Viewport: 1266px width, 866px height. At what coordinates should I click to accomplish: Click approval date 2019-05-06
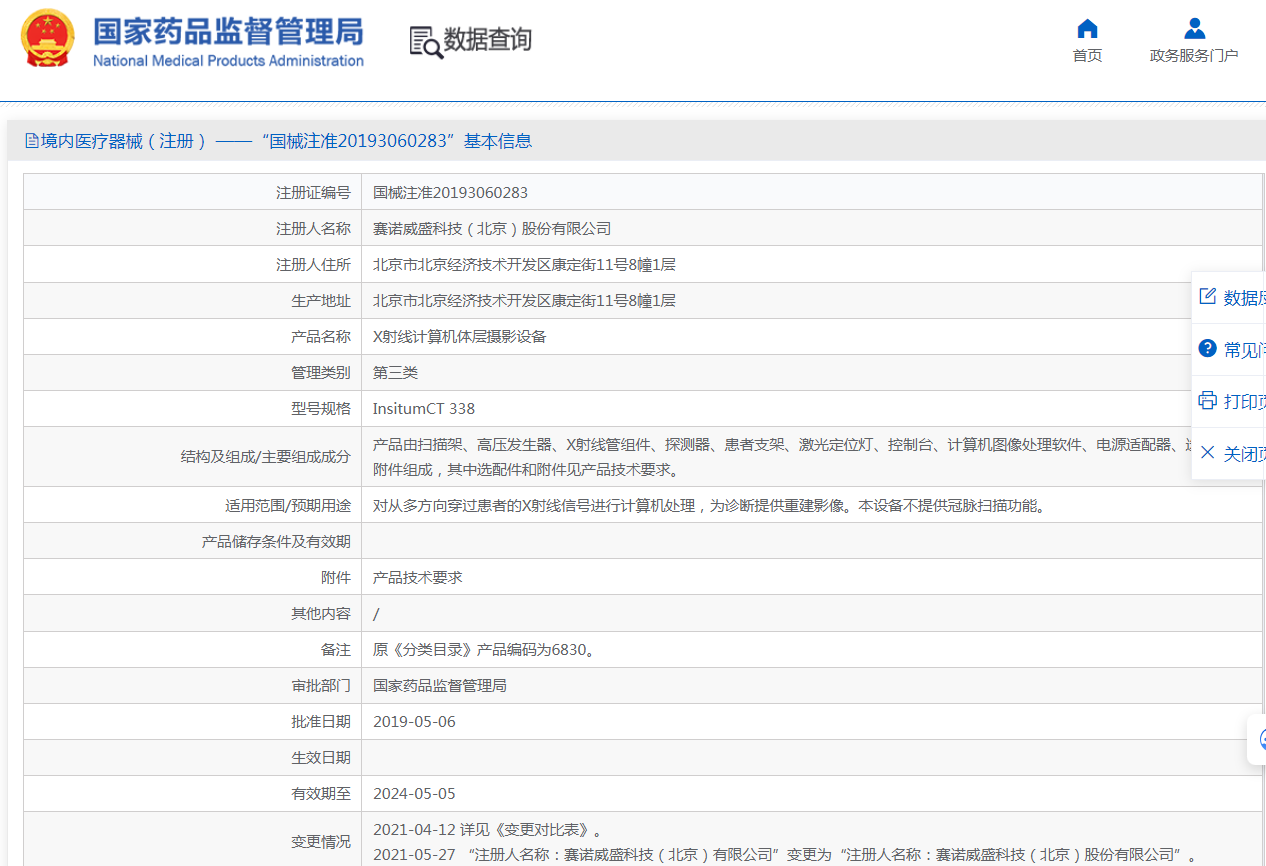(x=414, y=722)
